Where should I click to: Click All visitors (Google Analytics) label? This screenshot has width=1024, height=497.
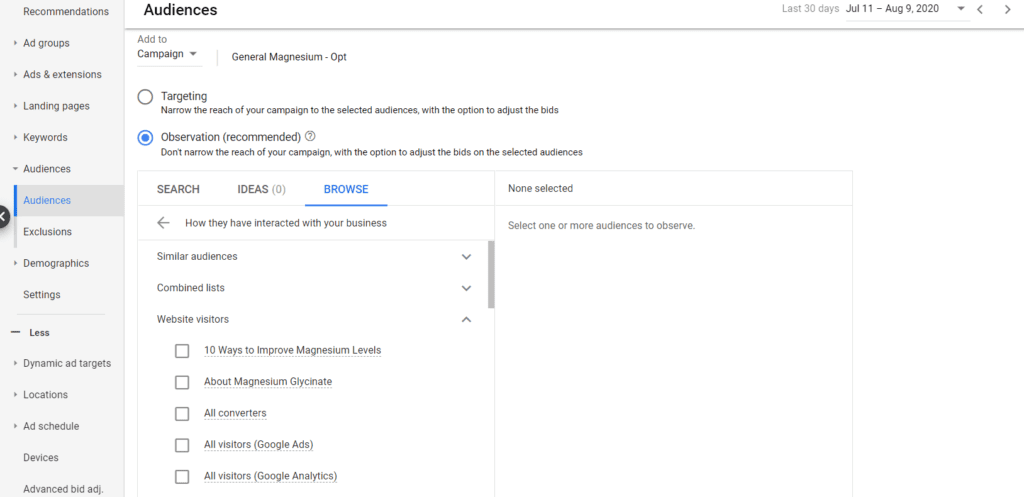pos(270,476)
